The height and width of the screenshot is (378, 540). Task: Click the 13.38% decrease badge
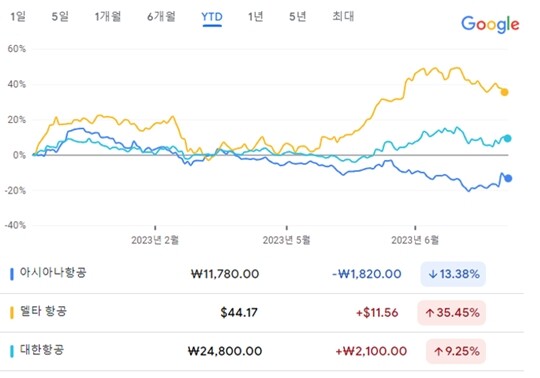point(453,274)
